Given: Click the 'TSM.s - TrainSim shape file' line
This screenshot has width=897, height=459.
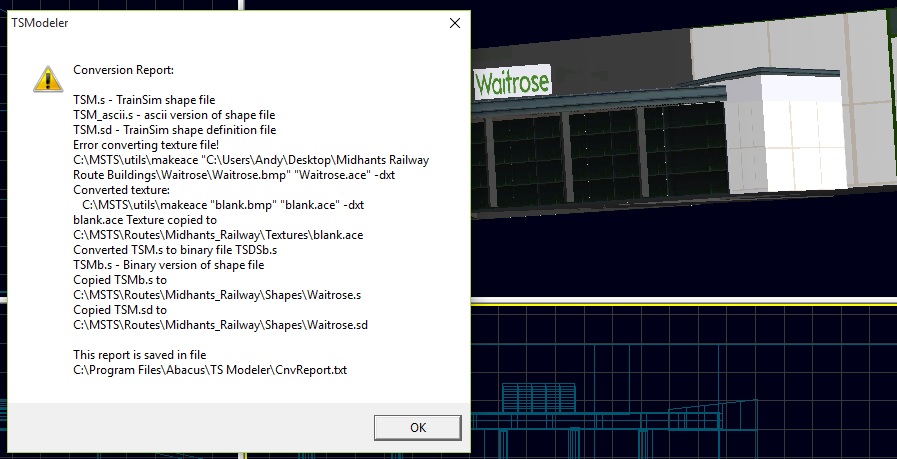Looking at the screenshot, I should click(x=144, y=100).
